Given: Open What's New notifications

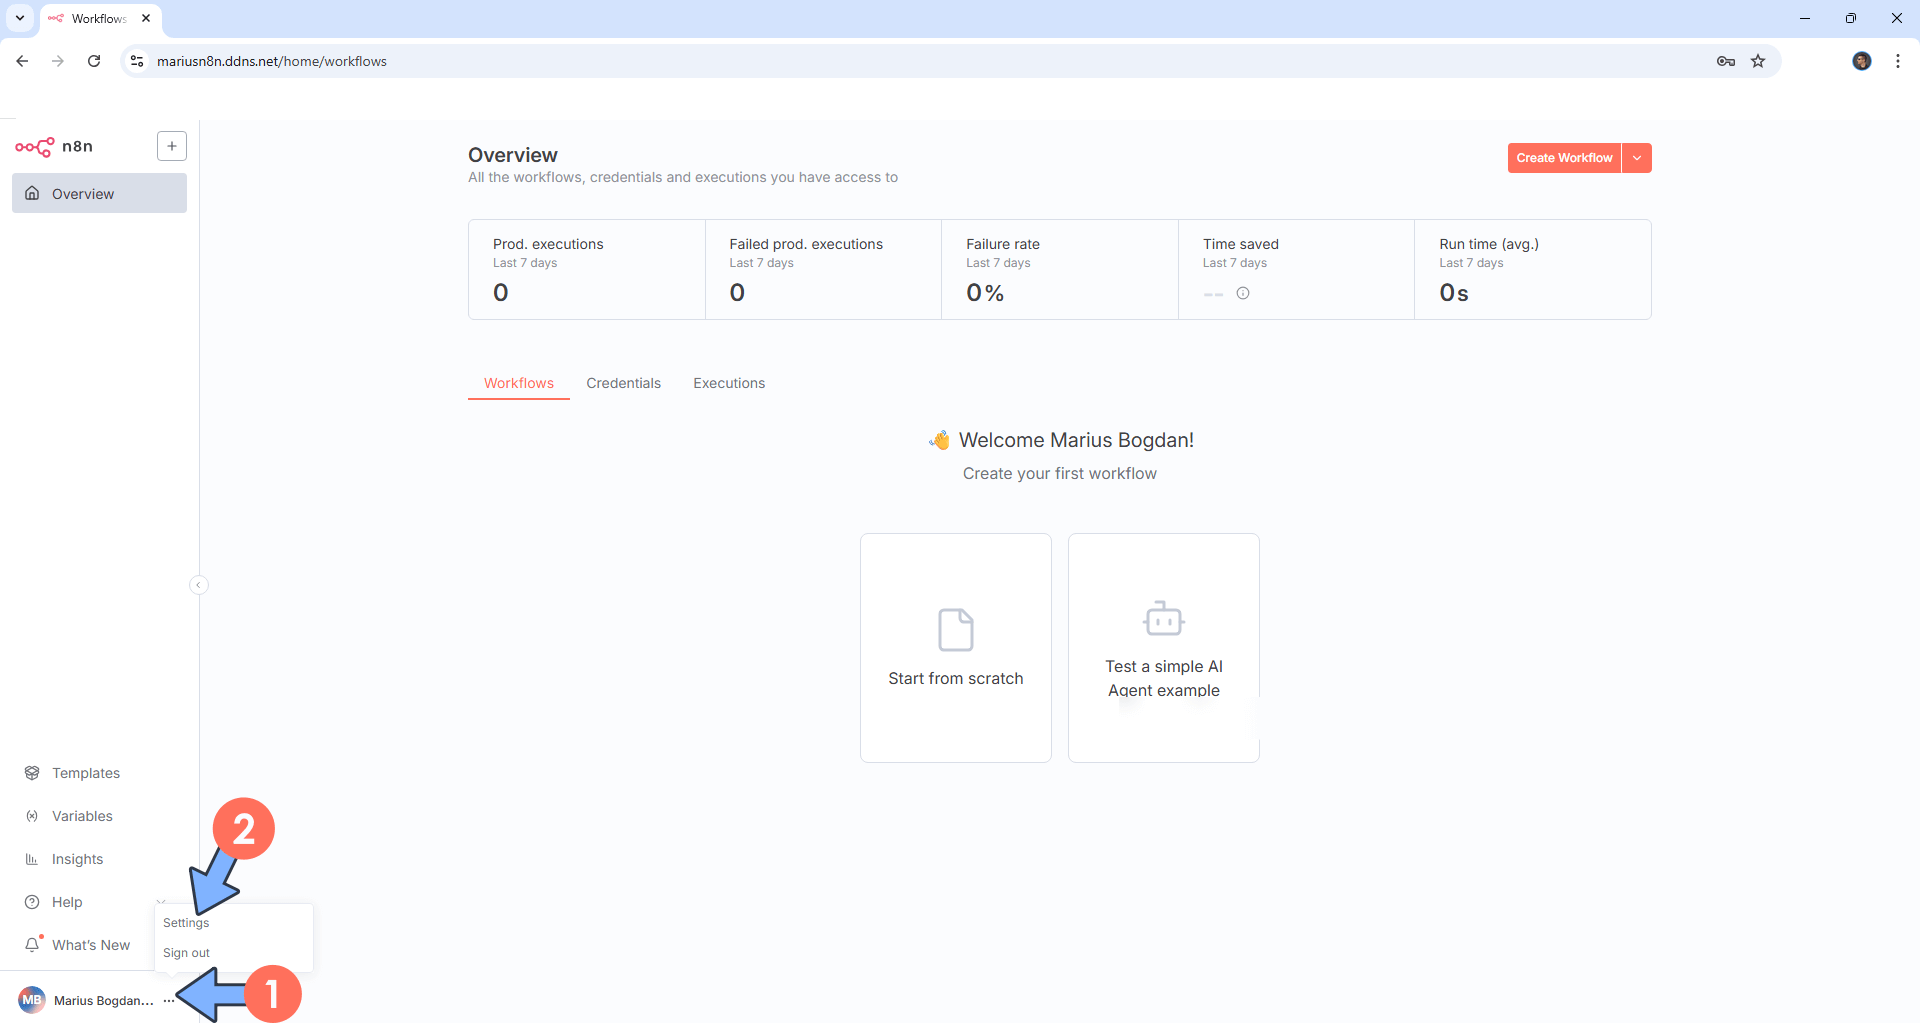Looking at the screenshot, I should [91, 945].
